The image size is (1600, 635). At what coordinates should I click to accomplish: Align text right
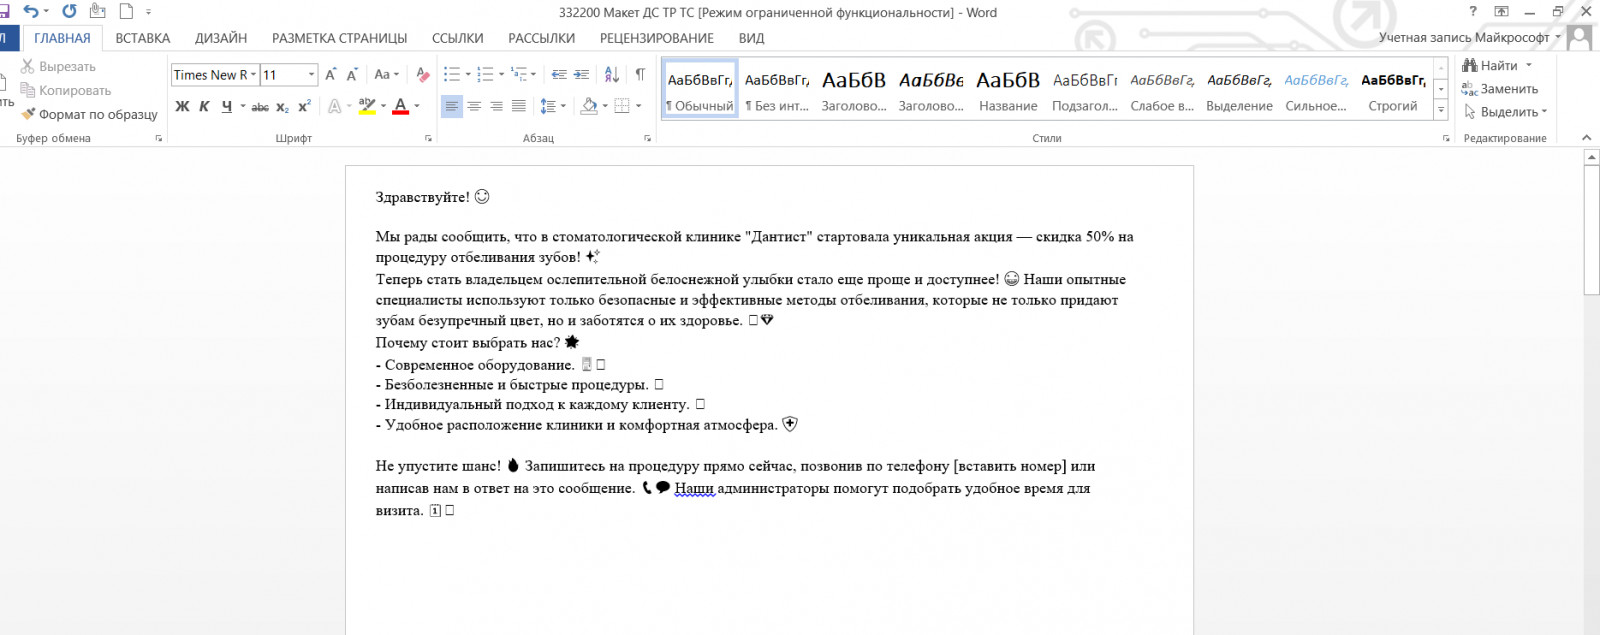click(x=496, y=106)
